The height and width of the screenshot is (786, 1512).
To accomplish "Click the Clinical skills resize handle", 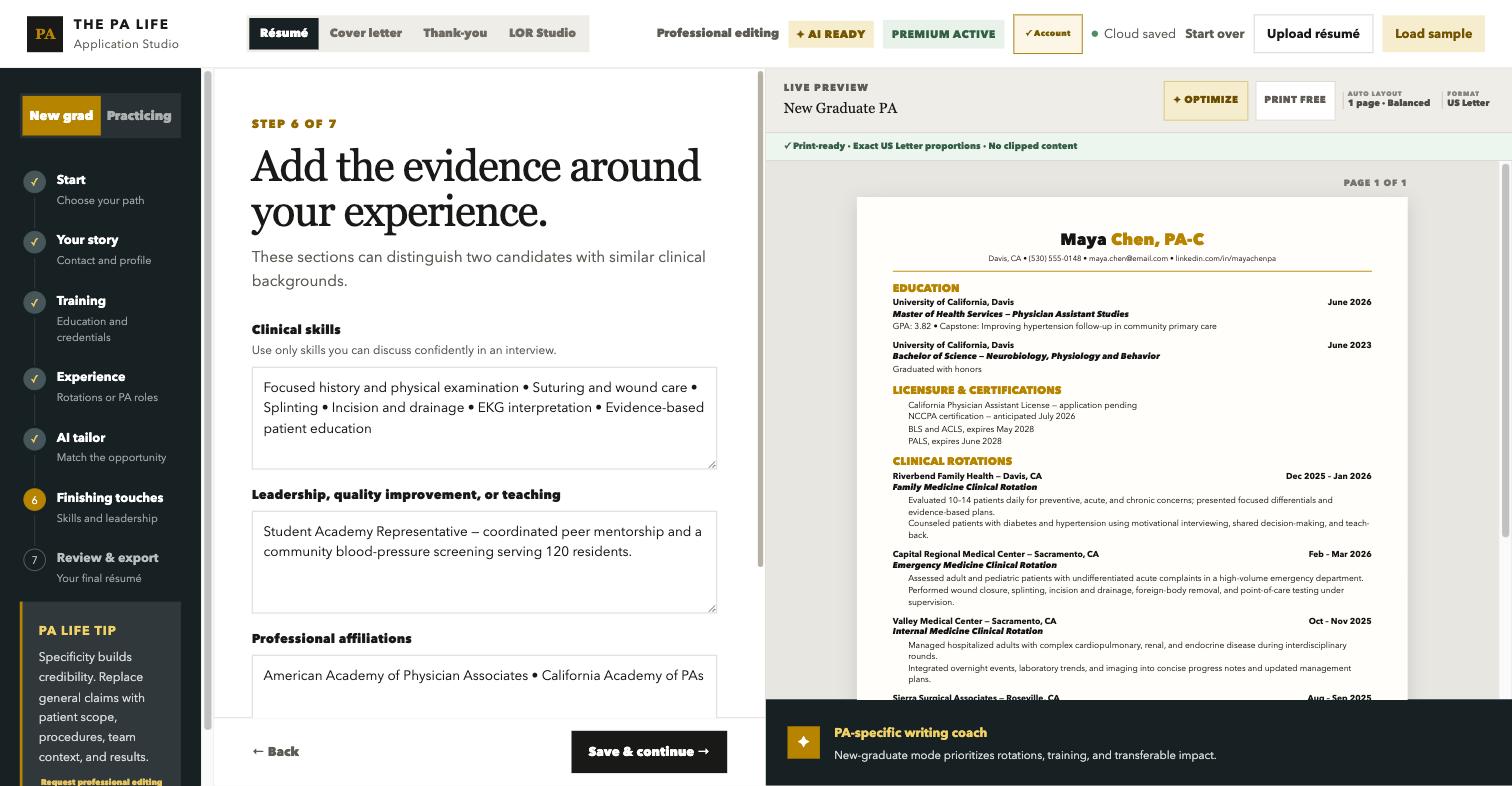I will click(712, 464).
